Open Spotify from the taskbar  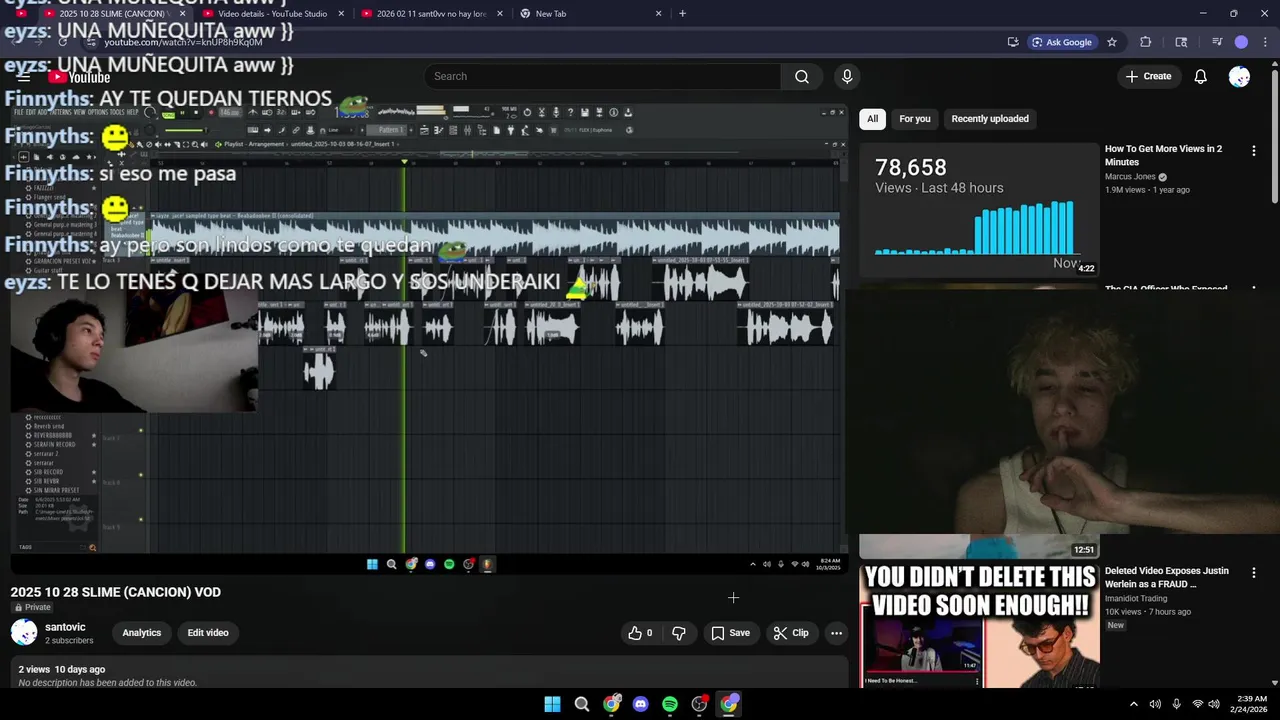670,704
